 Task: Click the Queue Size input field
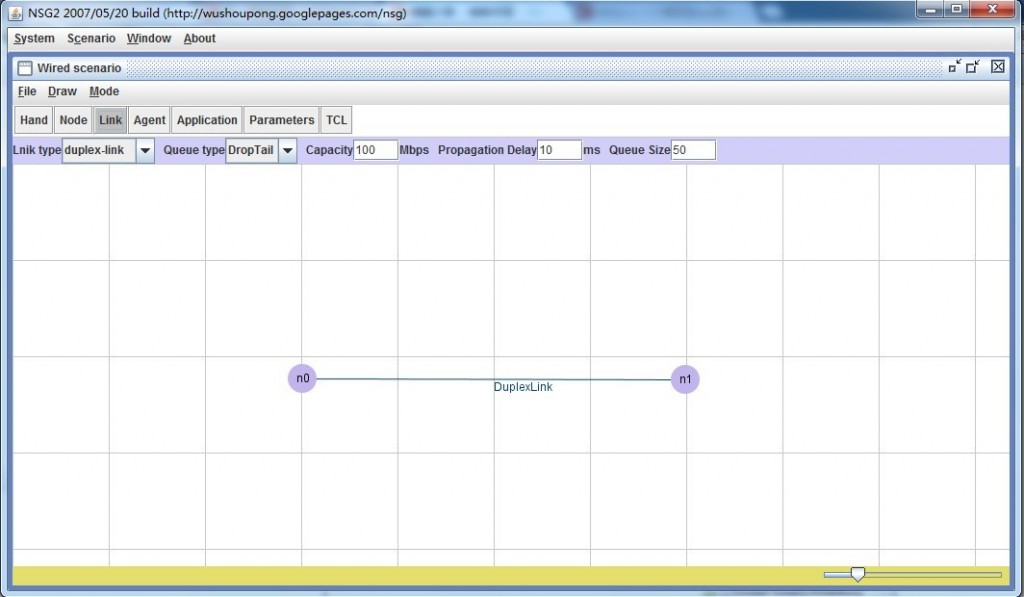click(x=693, y=150)
